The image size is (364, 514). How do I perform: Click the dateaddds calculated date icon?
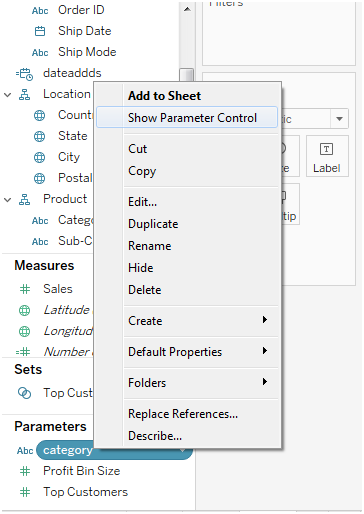click(x=25, y=74)
